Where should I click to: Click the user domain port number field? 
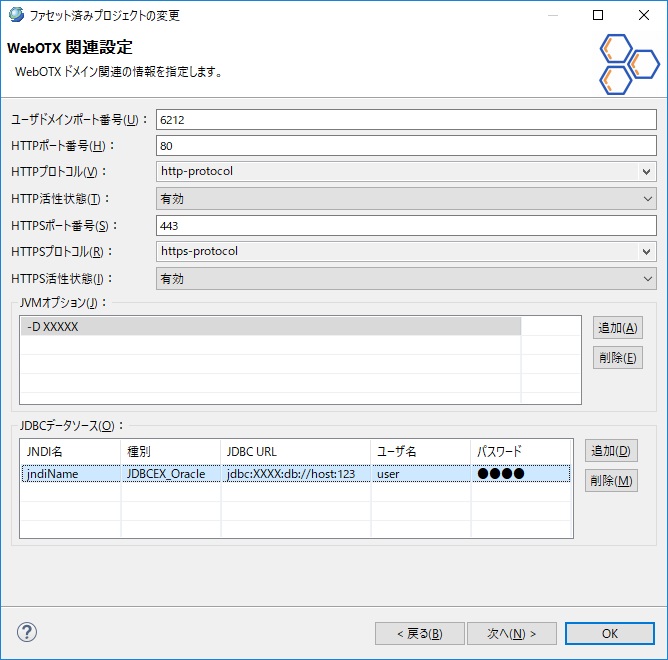tap(406, 119)
